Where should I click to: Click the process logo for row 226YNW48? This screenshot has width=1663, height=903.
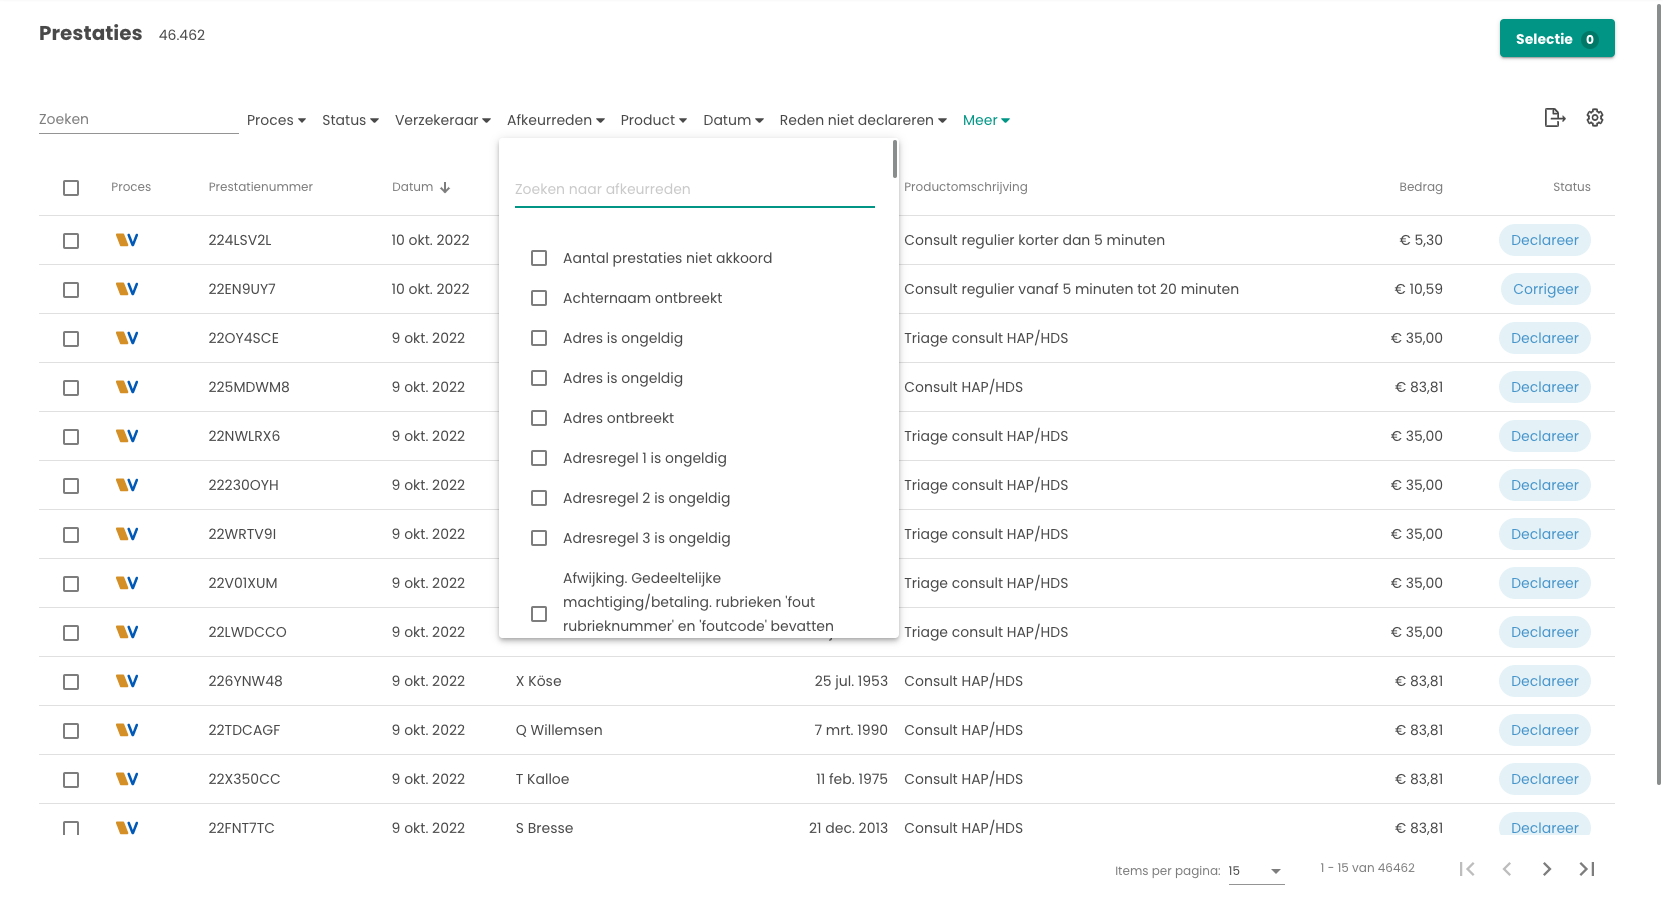tap(127, 681)
